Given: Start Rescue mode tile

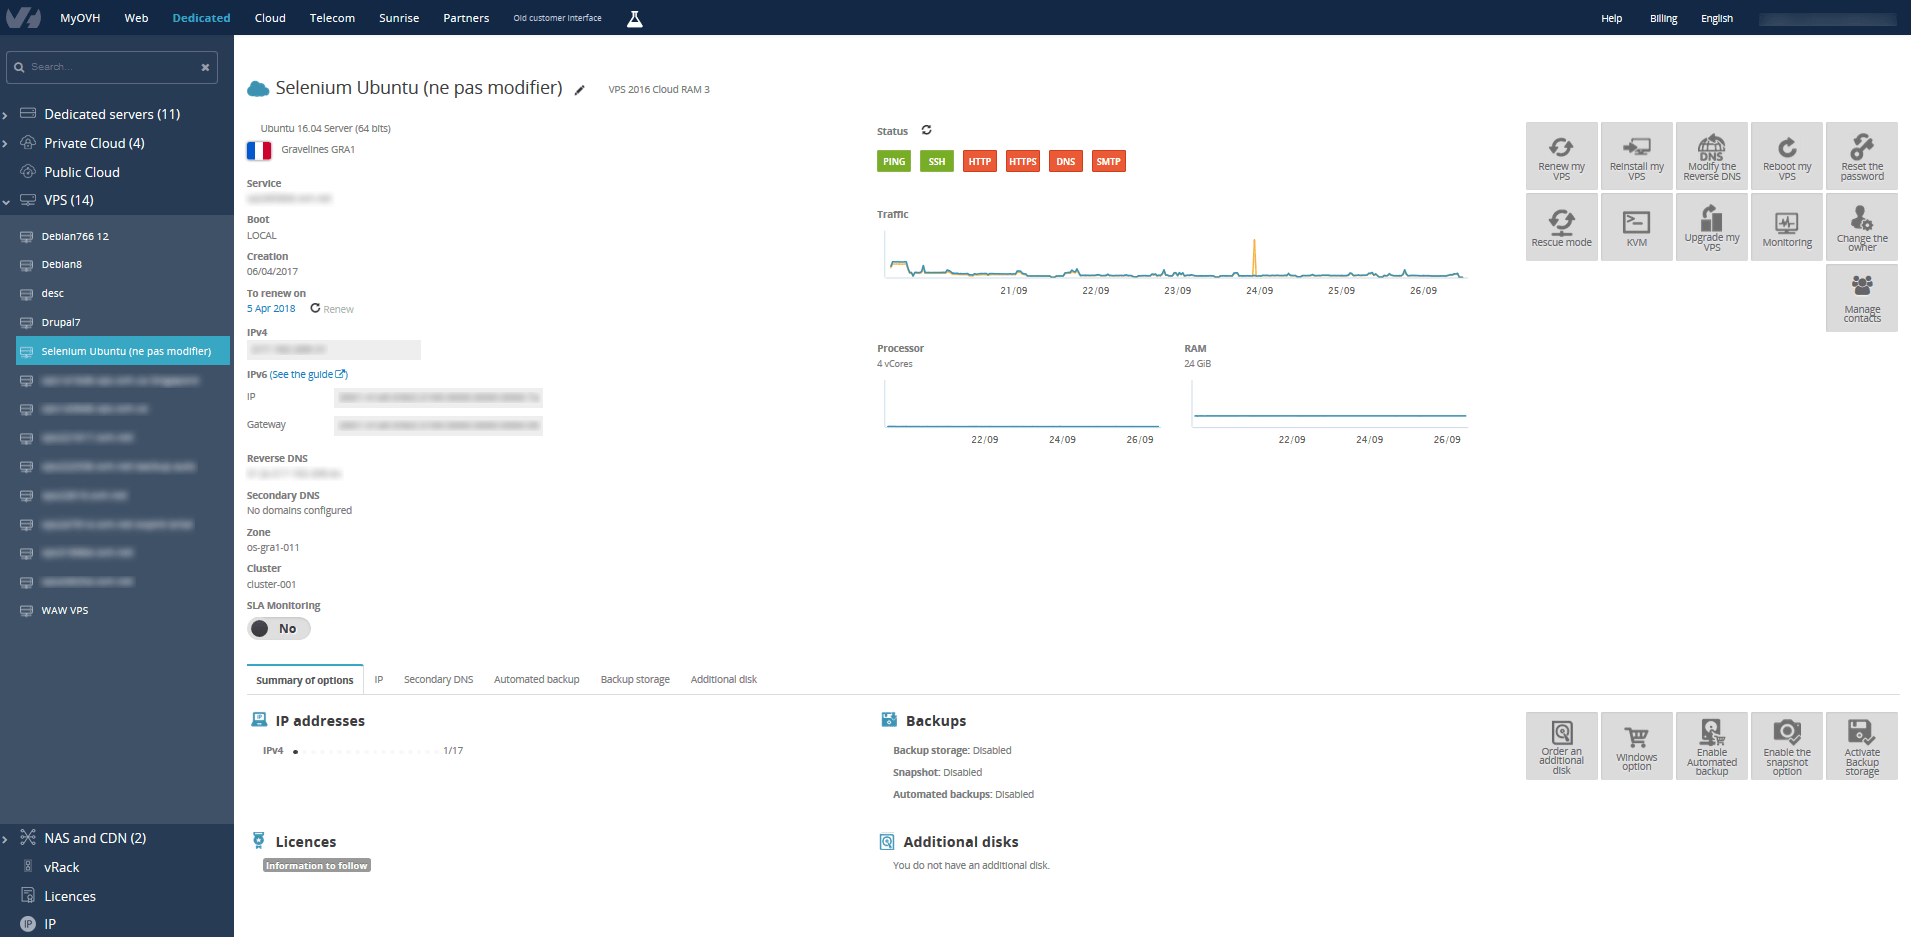Looking at the screenshot, I should click(1561, 227).
